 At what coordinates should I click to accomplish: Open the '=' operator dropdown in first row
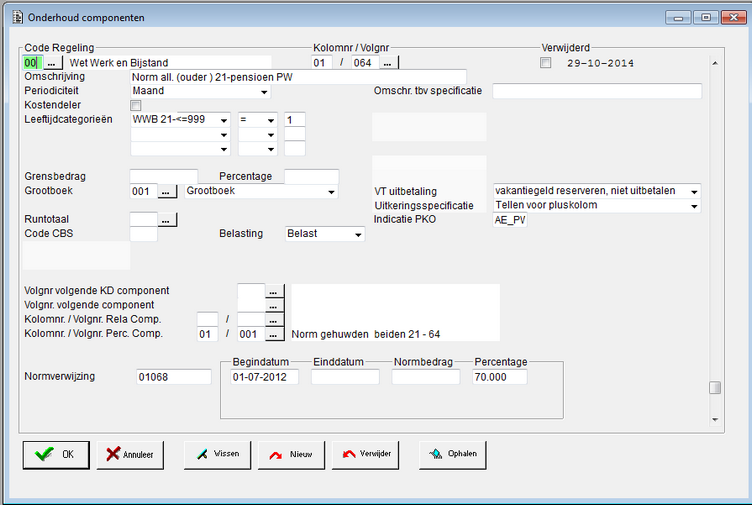pos(271,120)
